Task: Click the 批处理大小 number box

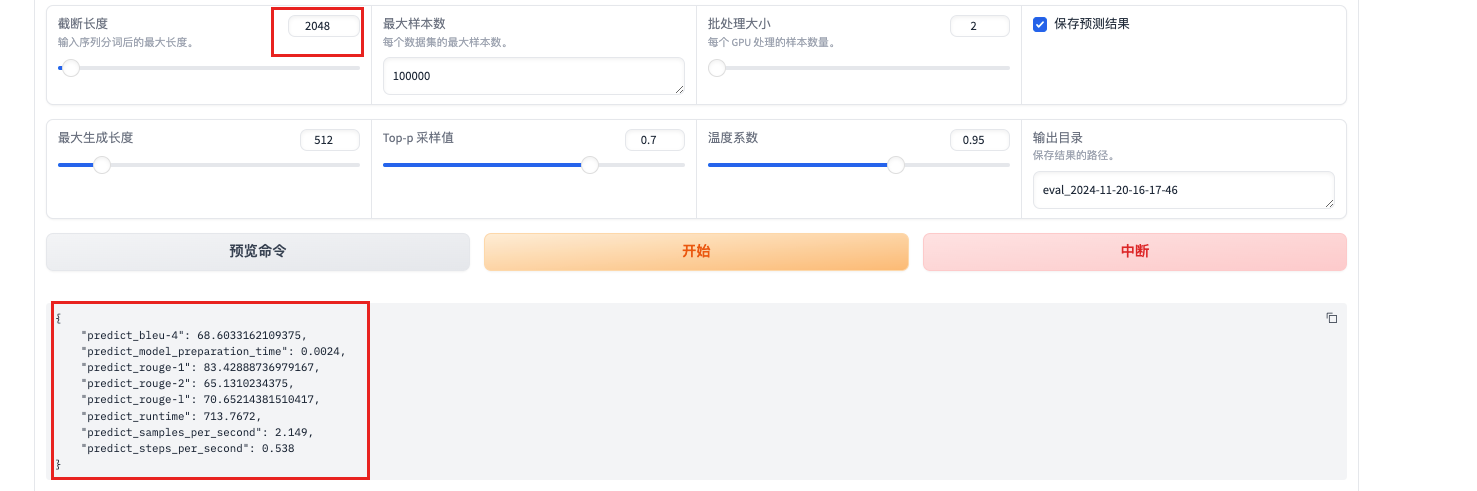Action: [979, 26]
